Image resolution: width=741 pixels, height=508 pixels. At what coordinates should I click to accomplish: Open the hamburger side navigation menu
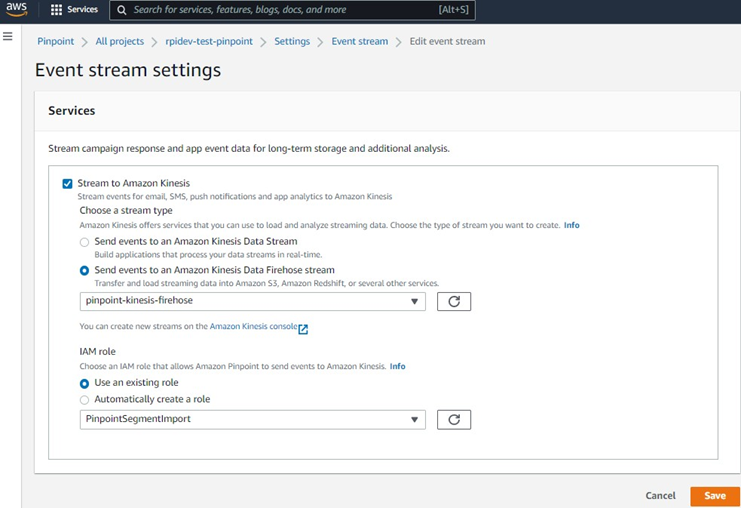(8, 36)
